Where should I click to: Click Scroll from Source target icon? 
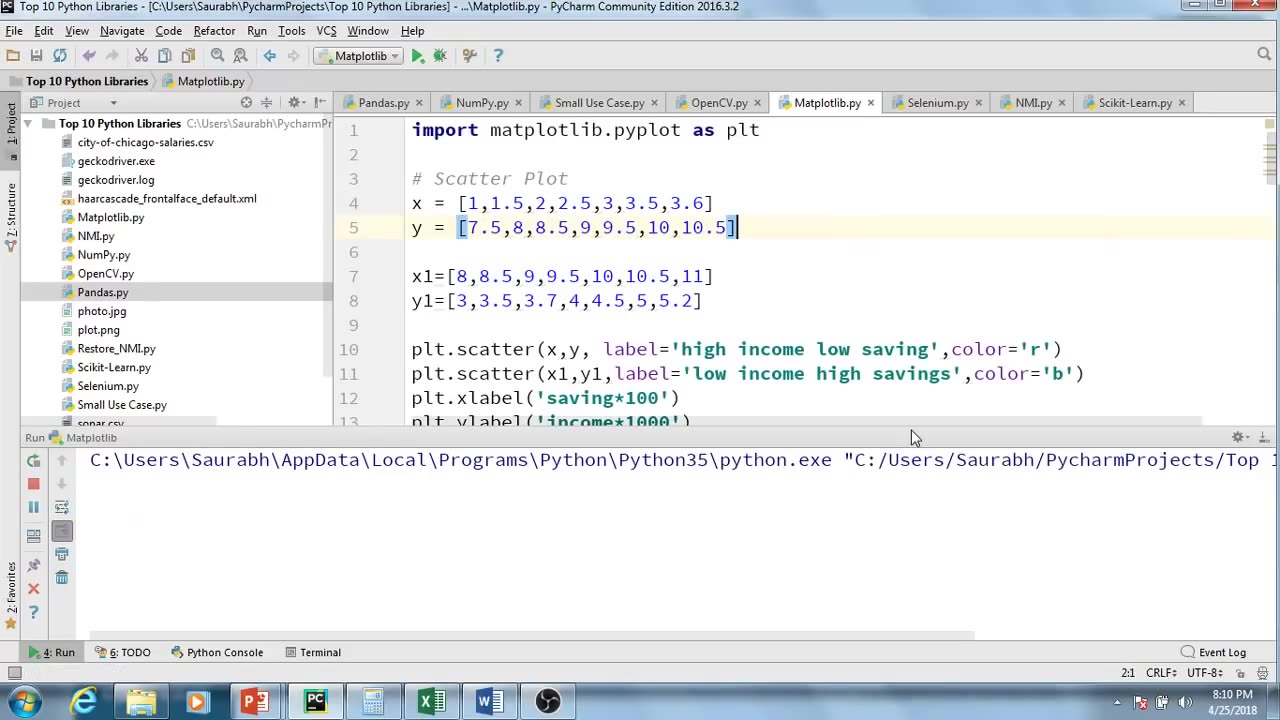point(246,102)
